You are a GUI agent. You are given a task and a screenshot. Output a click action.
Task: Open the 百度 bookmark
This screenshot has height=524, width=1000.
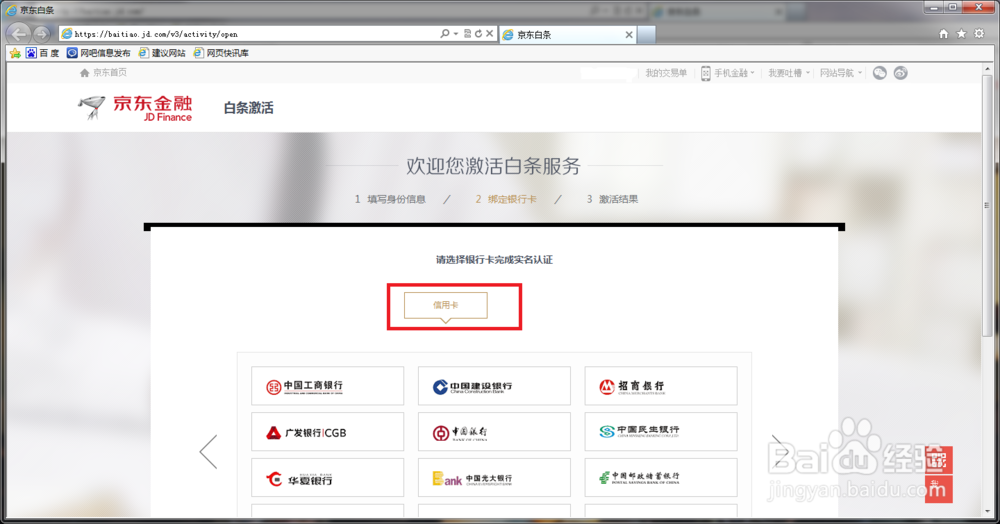pyautogui.click(x=42, y=53)
